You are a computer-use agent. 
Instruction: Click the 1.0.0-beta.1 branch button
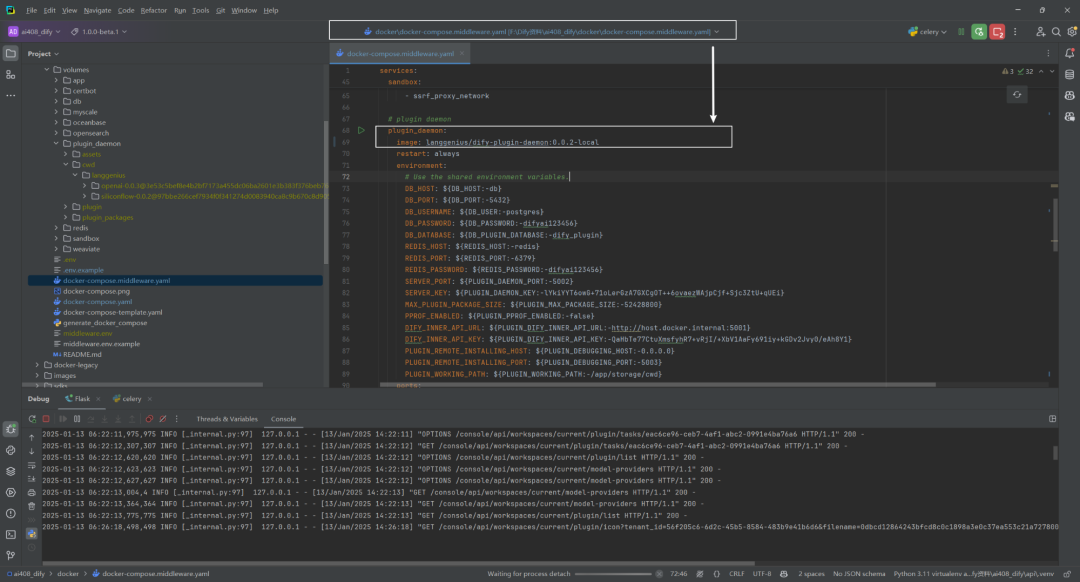point(100,32)
